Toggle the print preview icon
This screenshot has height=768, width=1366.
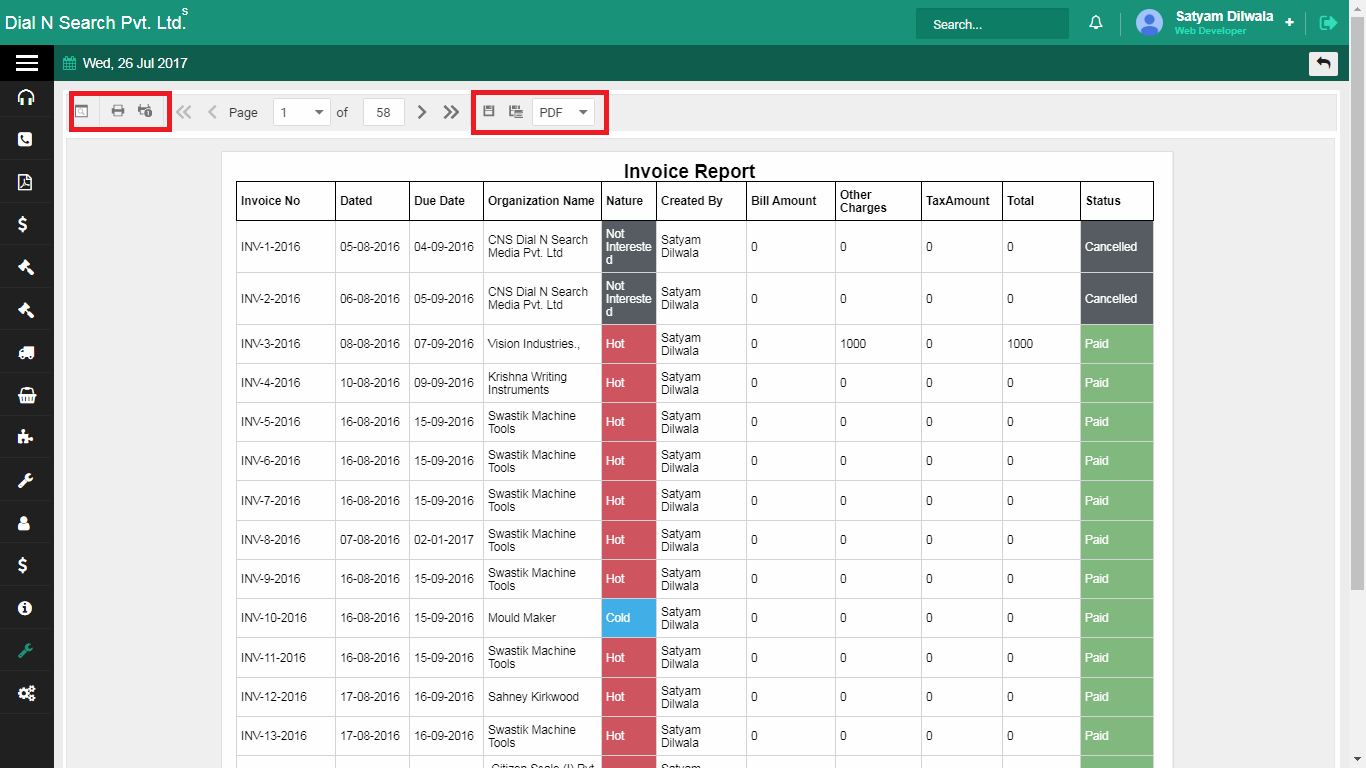tap(82, 111)
